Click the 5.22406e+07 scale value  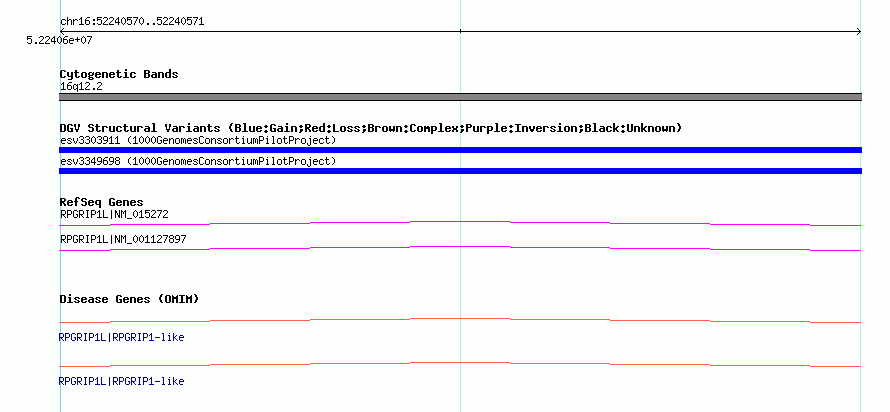coord(60,41)
